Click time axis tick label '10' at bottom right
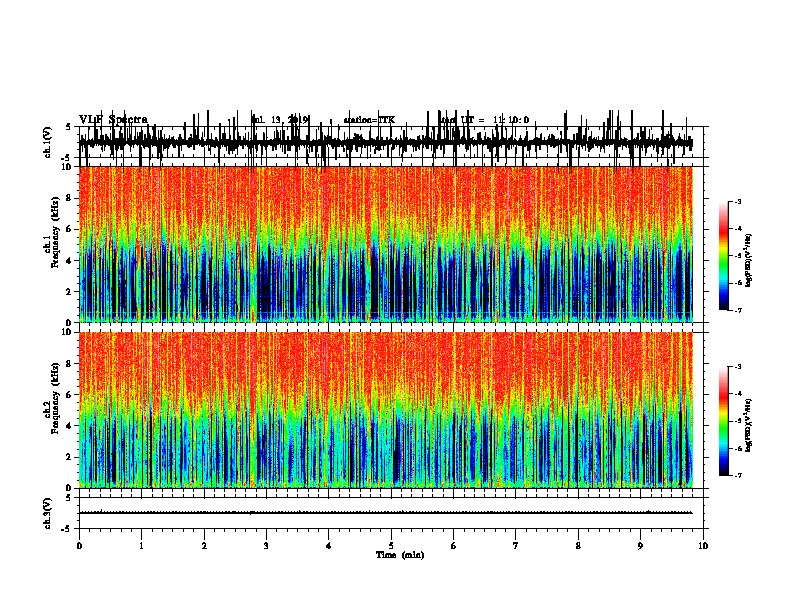The image size is (792, 612). tap(703, 546)
